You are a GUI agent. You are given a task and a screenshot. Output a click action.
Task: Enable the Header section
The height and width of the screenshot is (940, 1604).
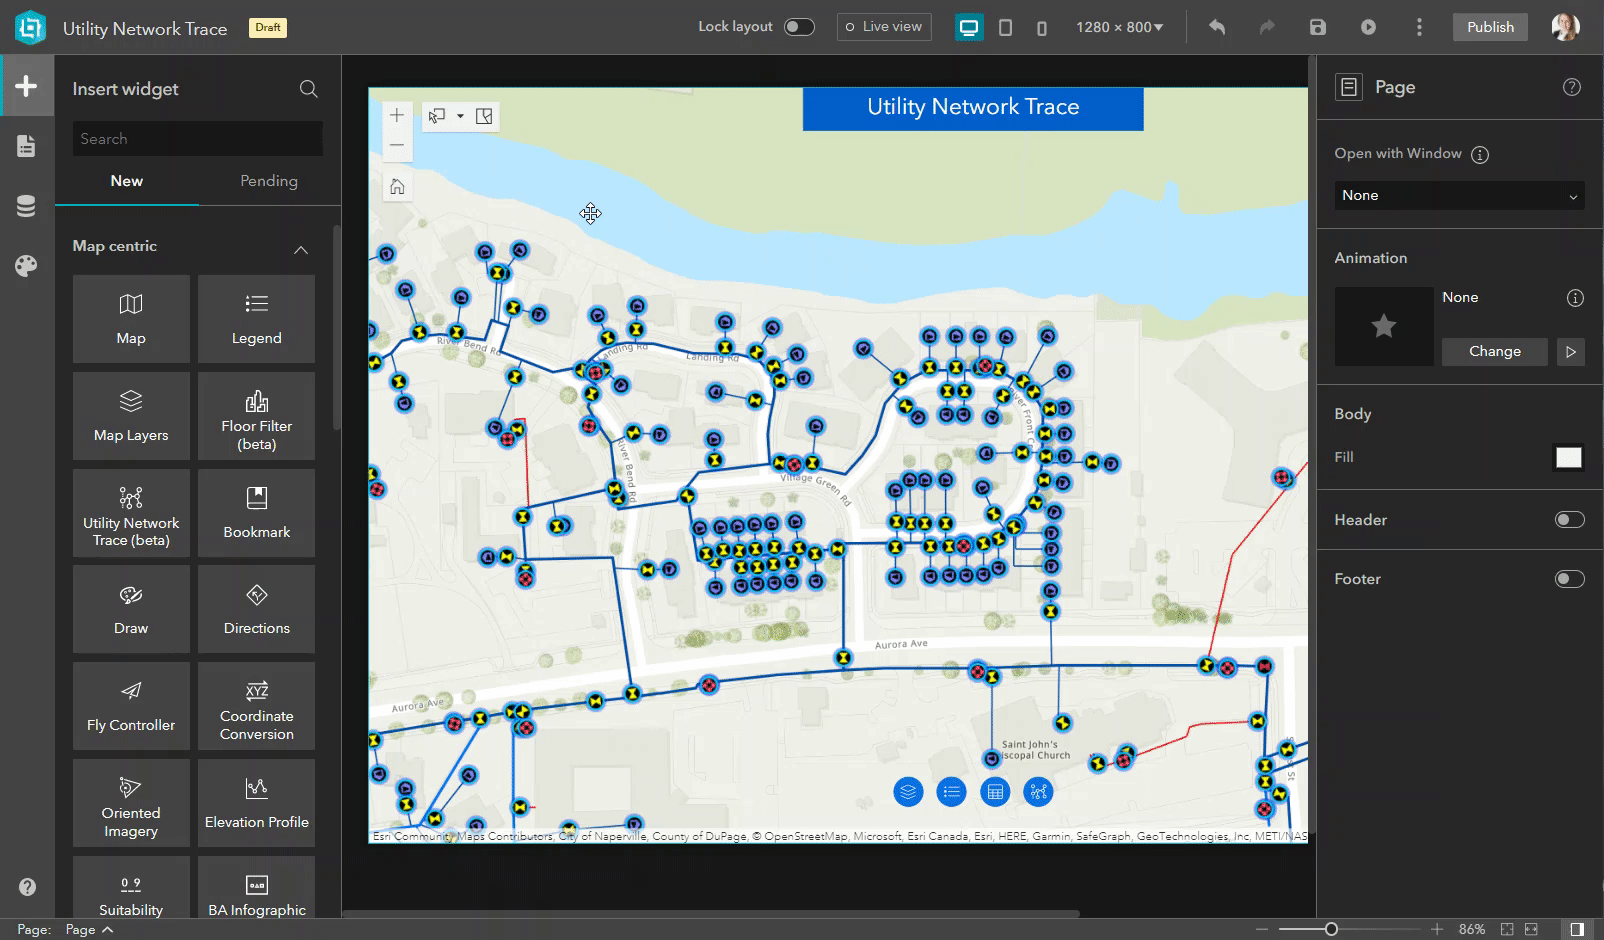click(x=1569, y=519)
